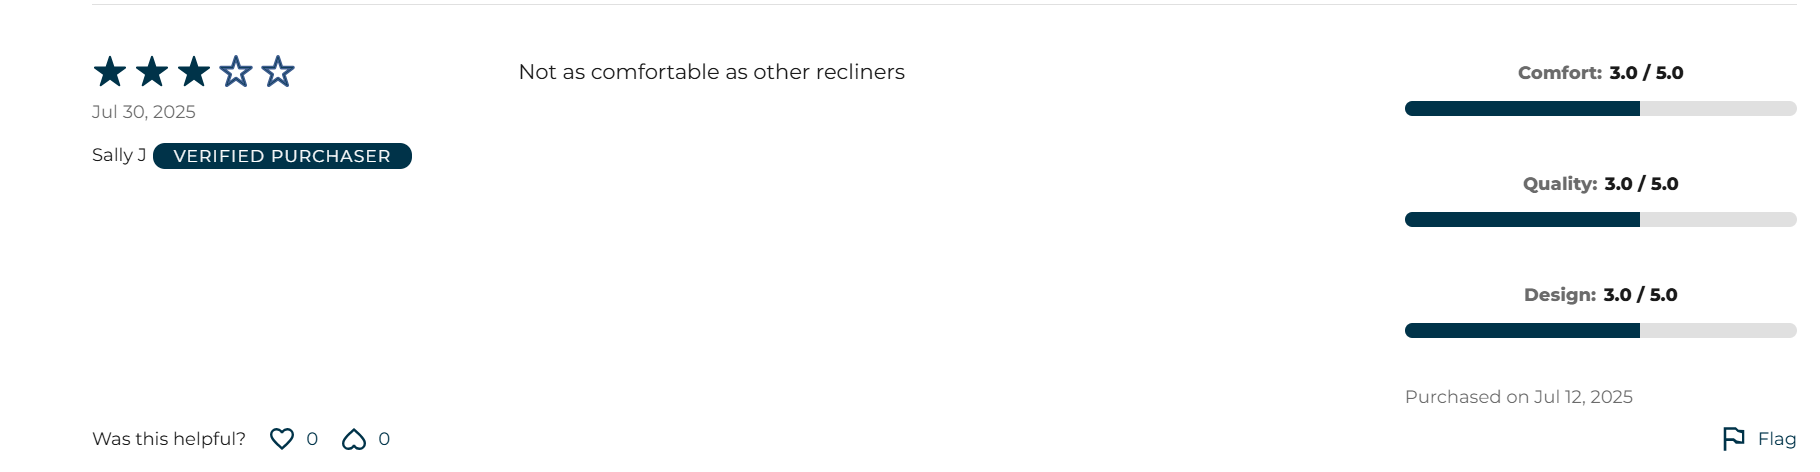Click the Flag review link text
The image size is (1820, 472).
click(1777, 439)
